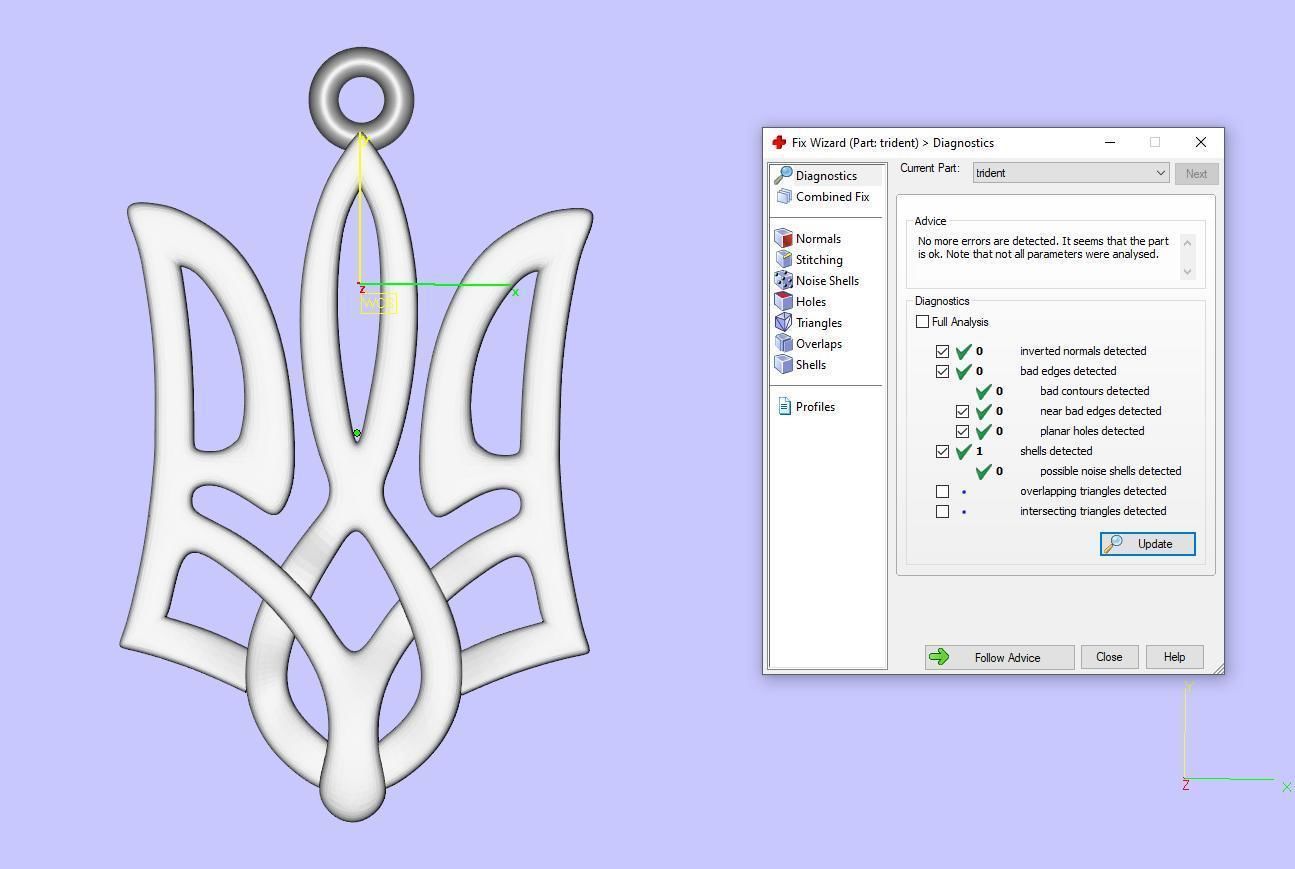Viewport: 1295px width, 869px height.
Task: Click the Triangles label in sidebar
Action: coord(819,323)
